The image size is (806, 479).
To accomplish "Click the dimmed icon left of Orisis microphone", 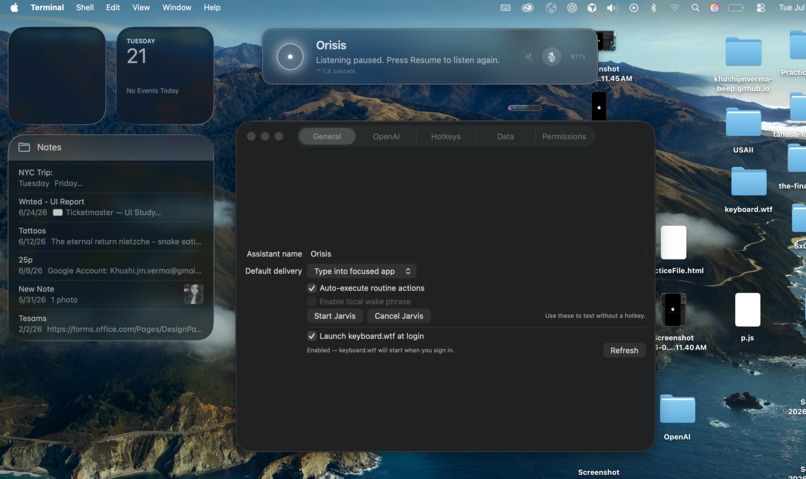I will [x=528, y=57].
